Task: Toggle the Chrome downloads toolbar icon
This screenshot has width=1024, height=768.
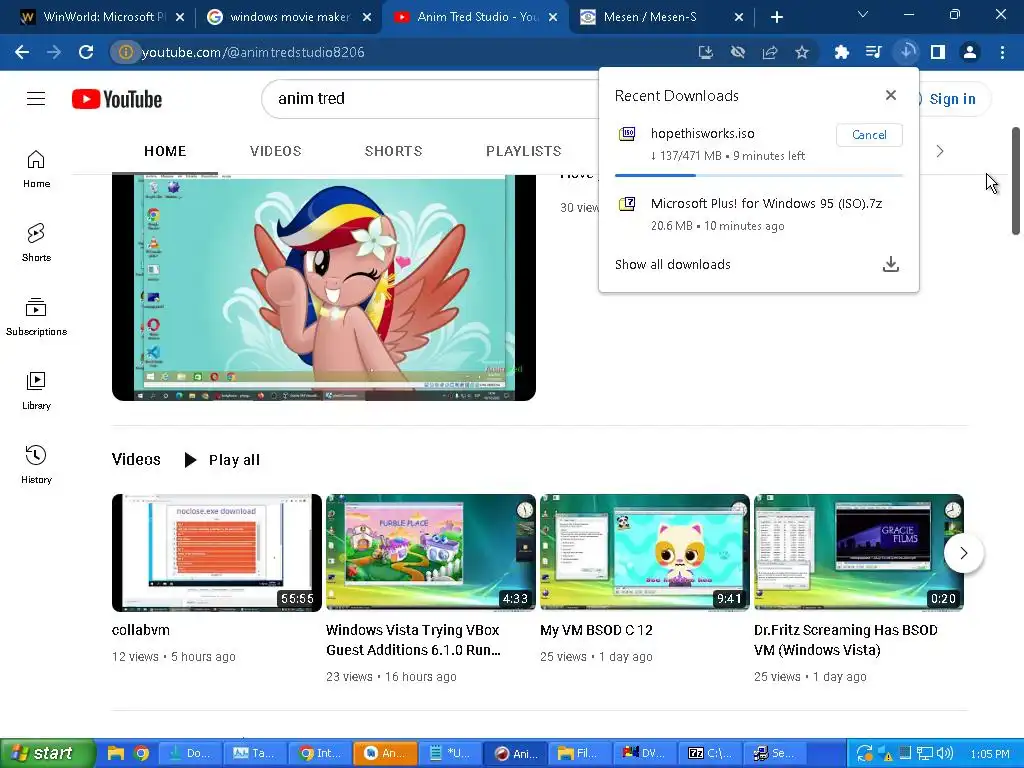Action: point(906,52)
